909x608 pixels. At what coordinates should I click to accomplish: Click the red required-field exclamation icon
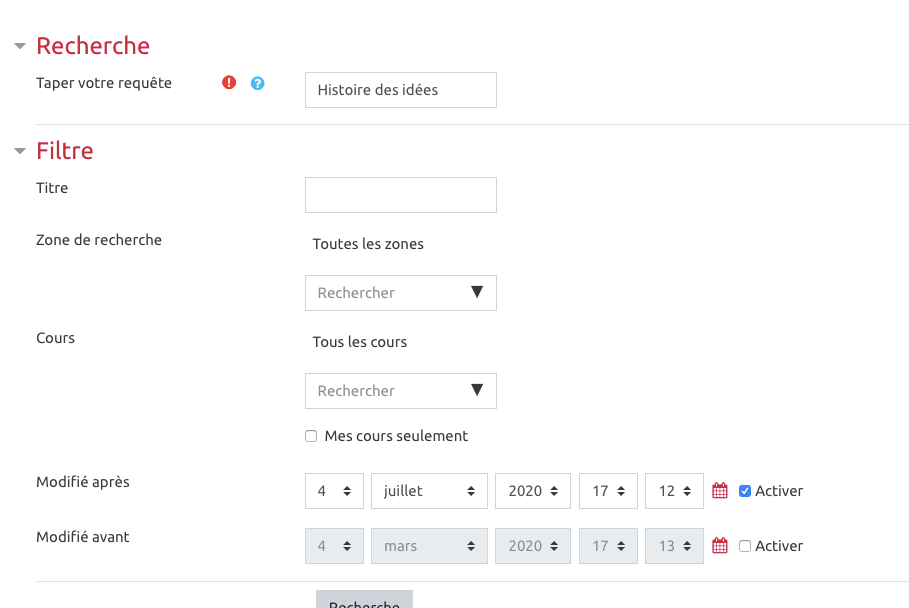(x=229, y=83)
